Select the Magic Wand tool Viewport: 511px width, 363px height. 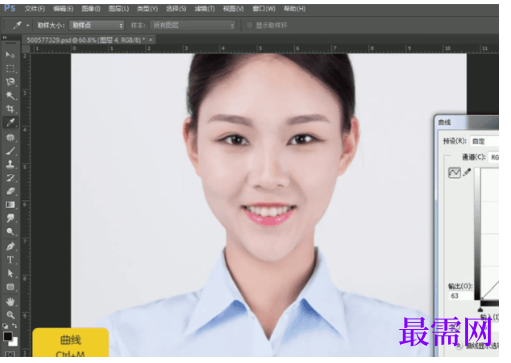click(10, 95)
